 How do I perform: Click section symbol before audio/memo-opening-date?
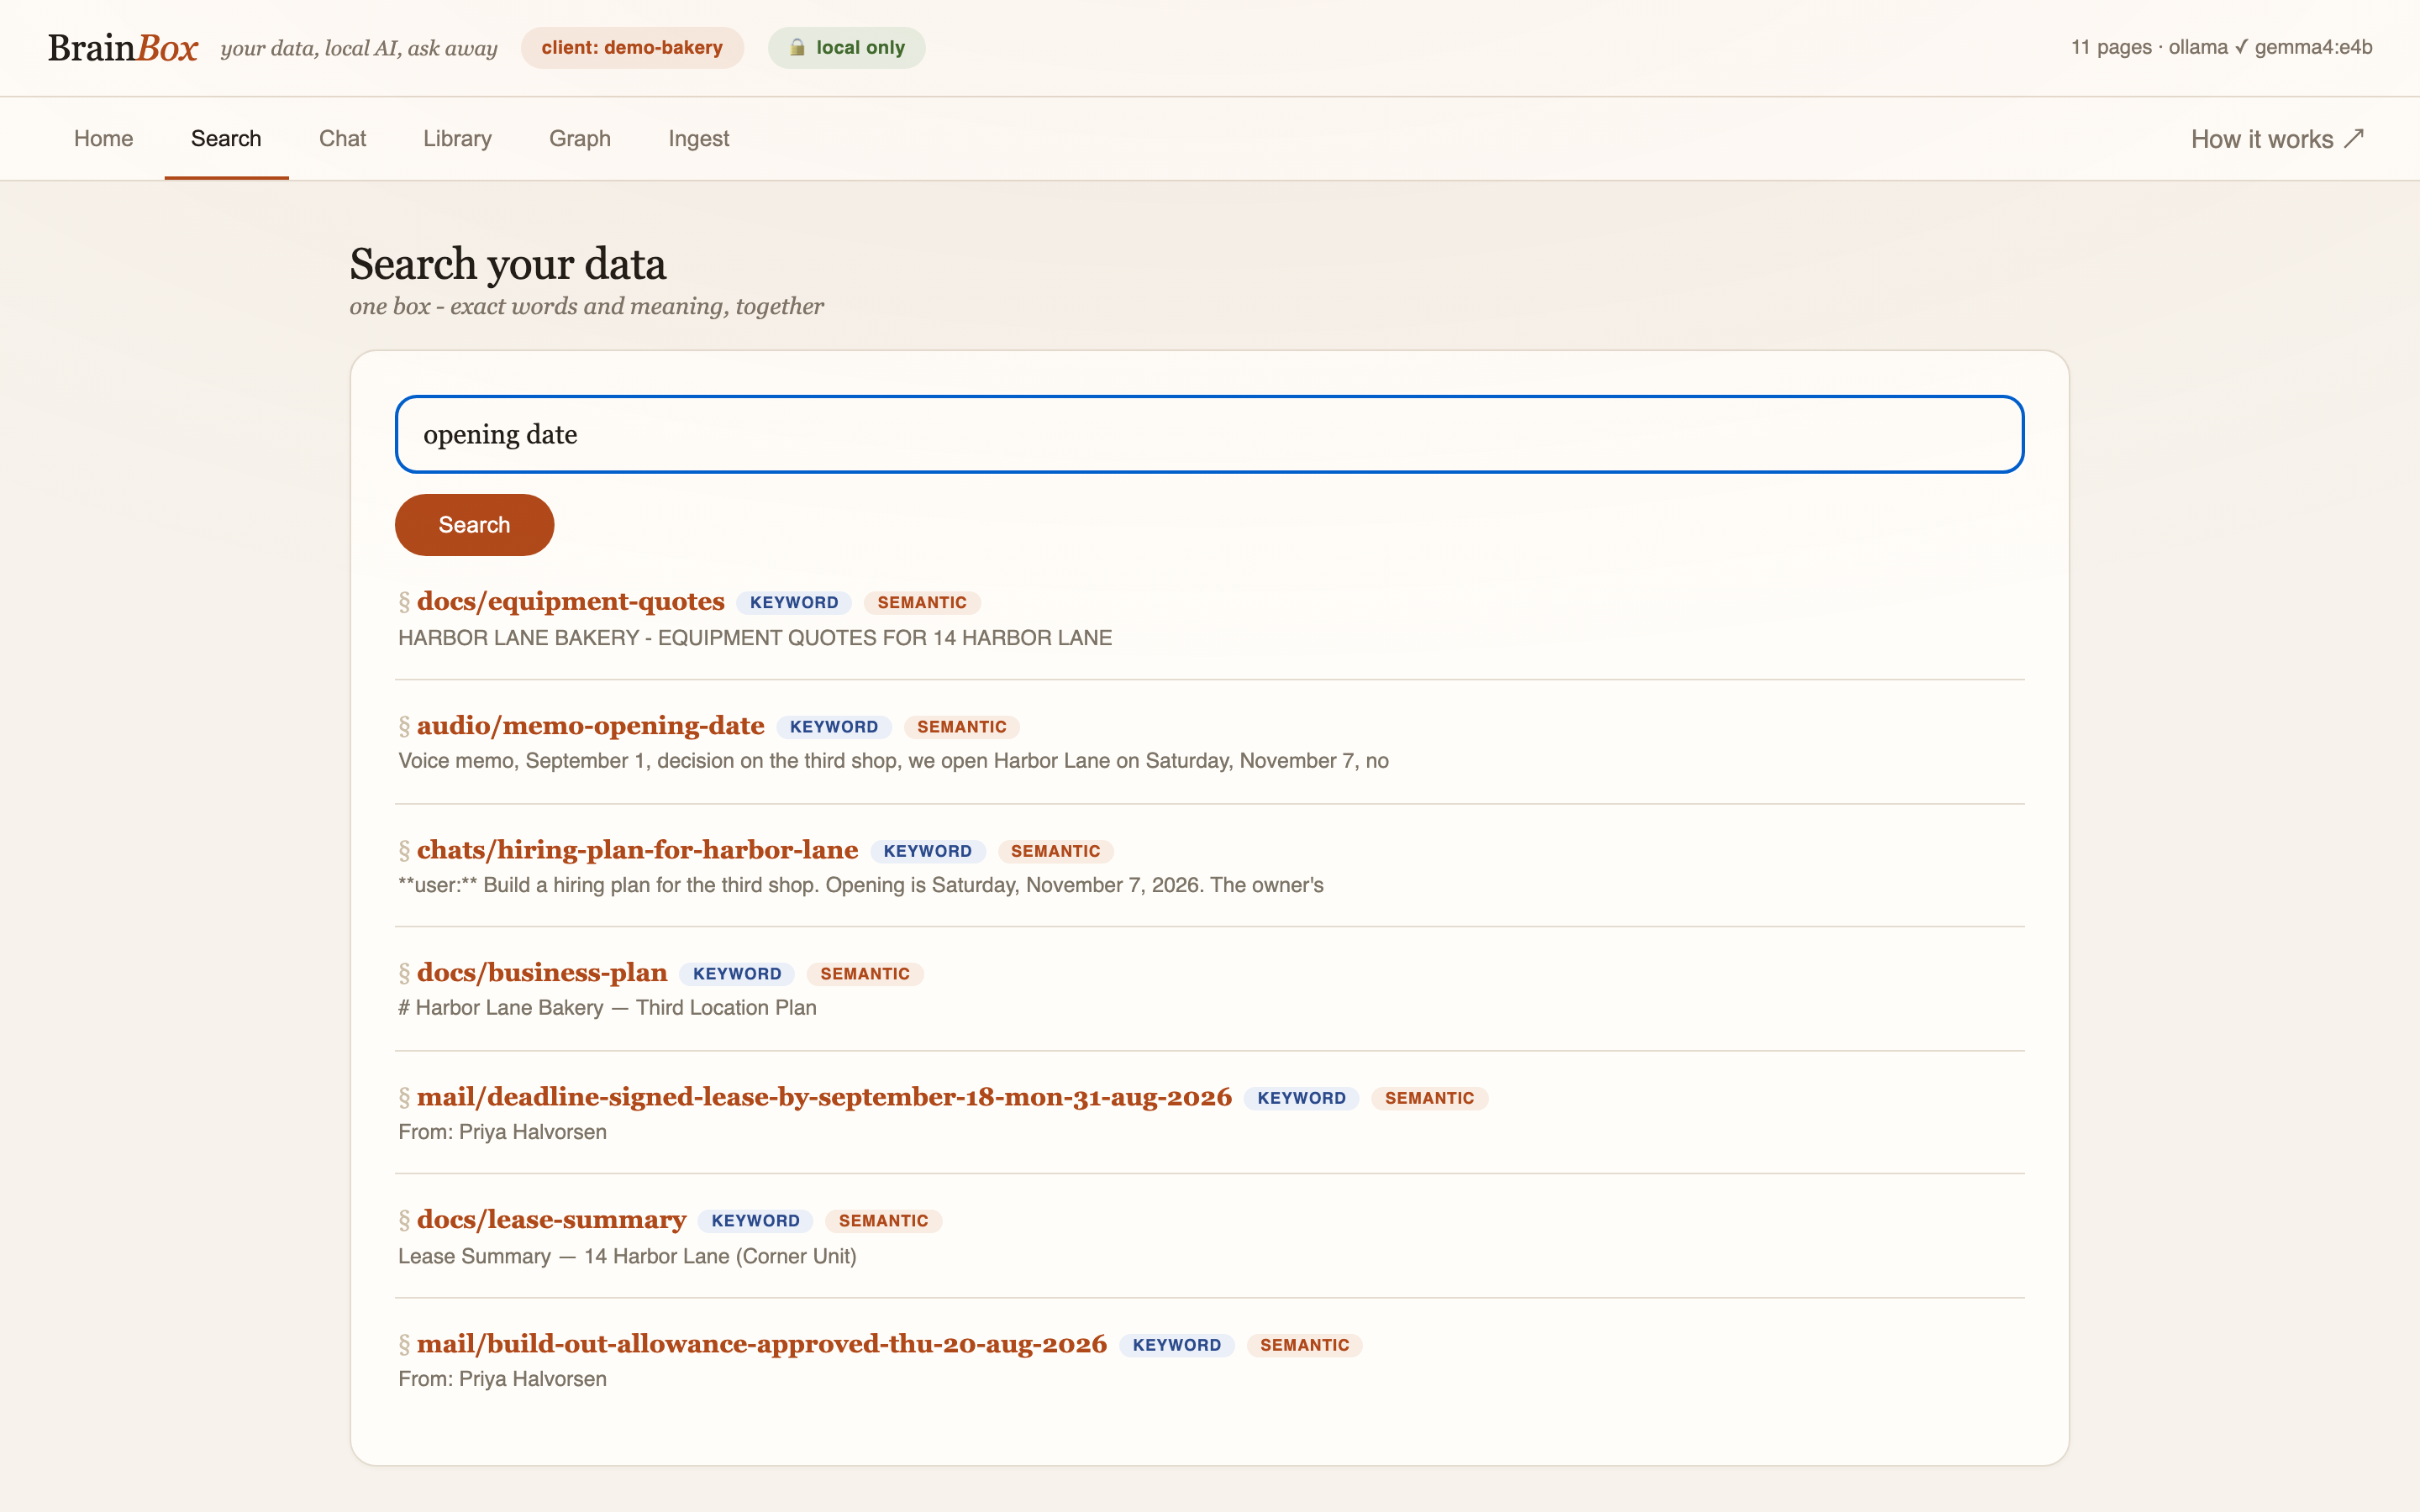[x=404, y=726]
